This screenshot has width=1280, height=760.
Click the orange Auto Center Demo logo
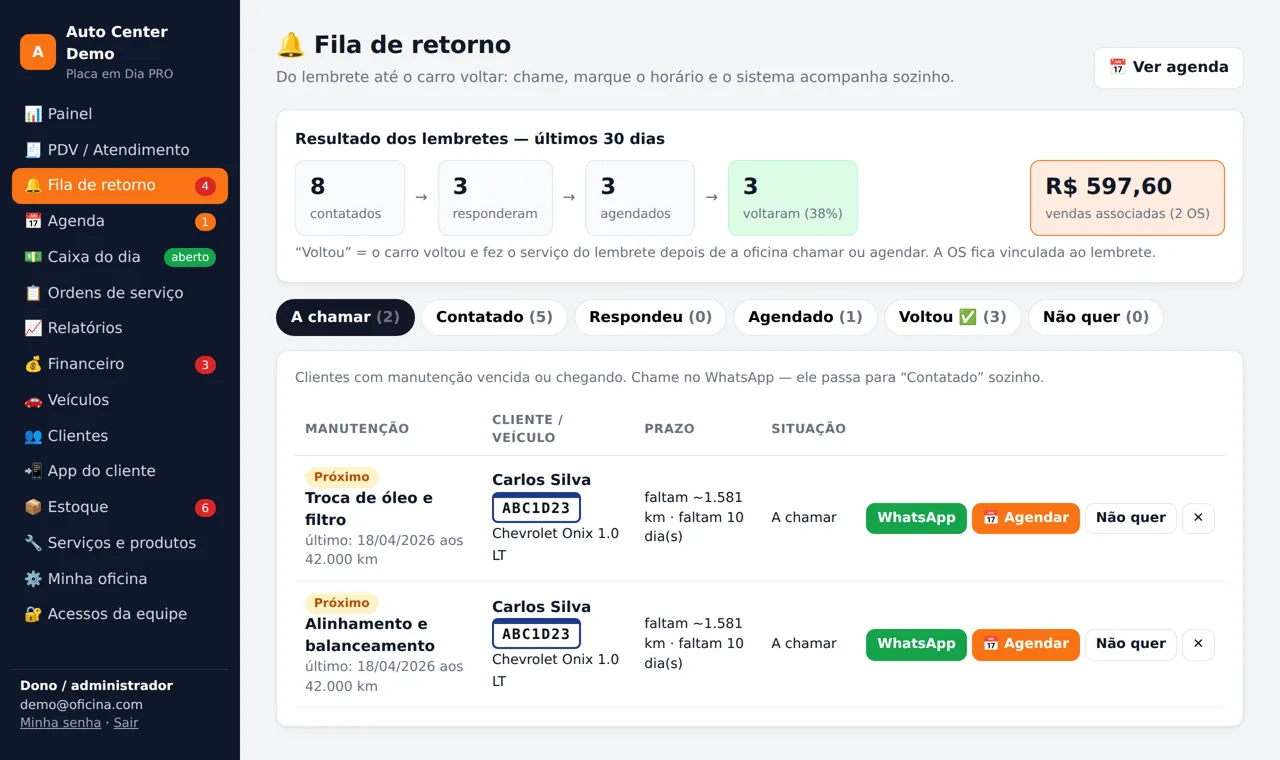click(x=38, y=52)
